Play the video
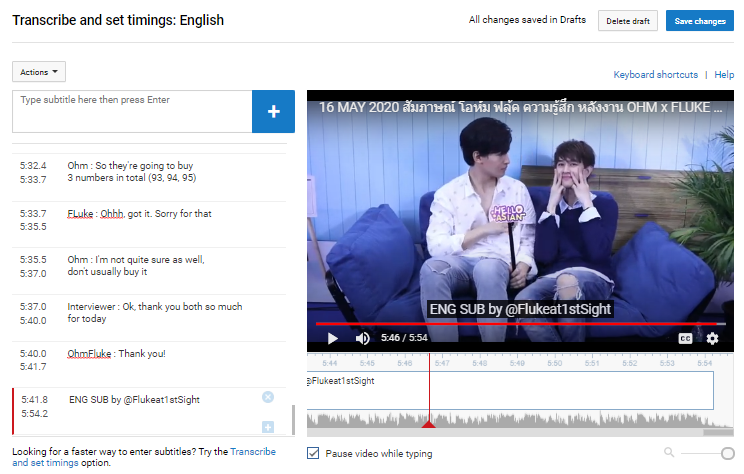The height and width of the screenshot is (474, 744). (x=333, y=338)
